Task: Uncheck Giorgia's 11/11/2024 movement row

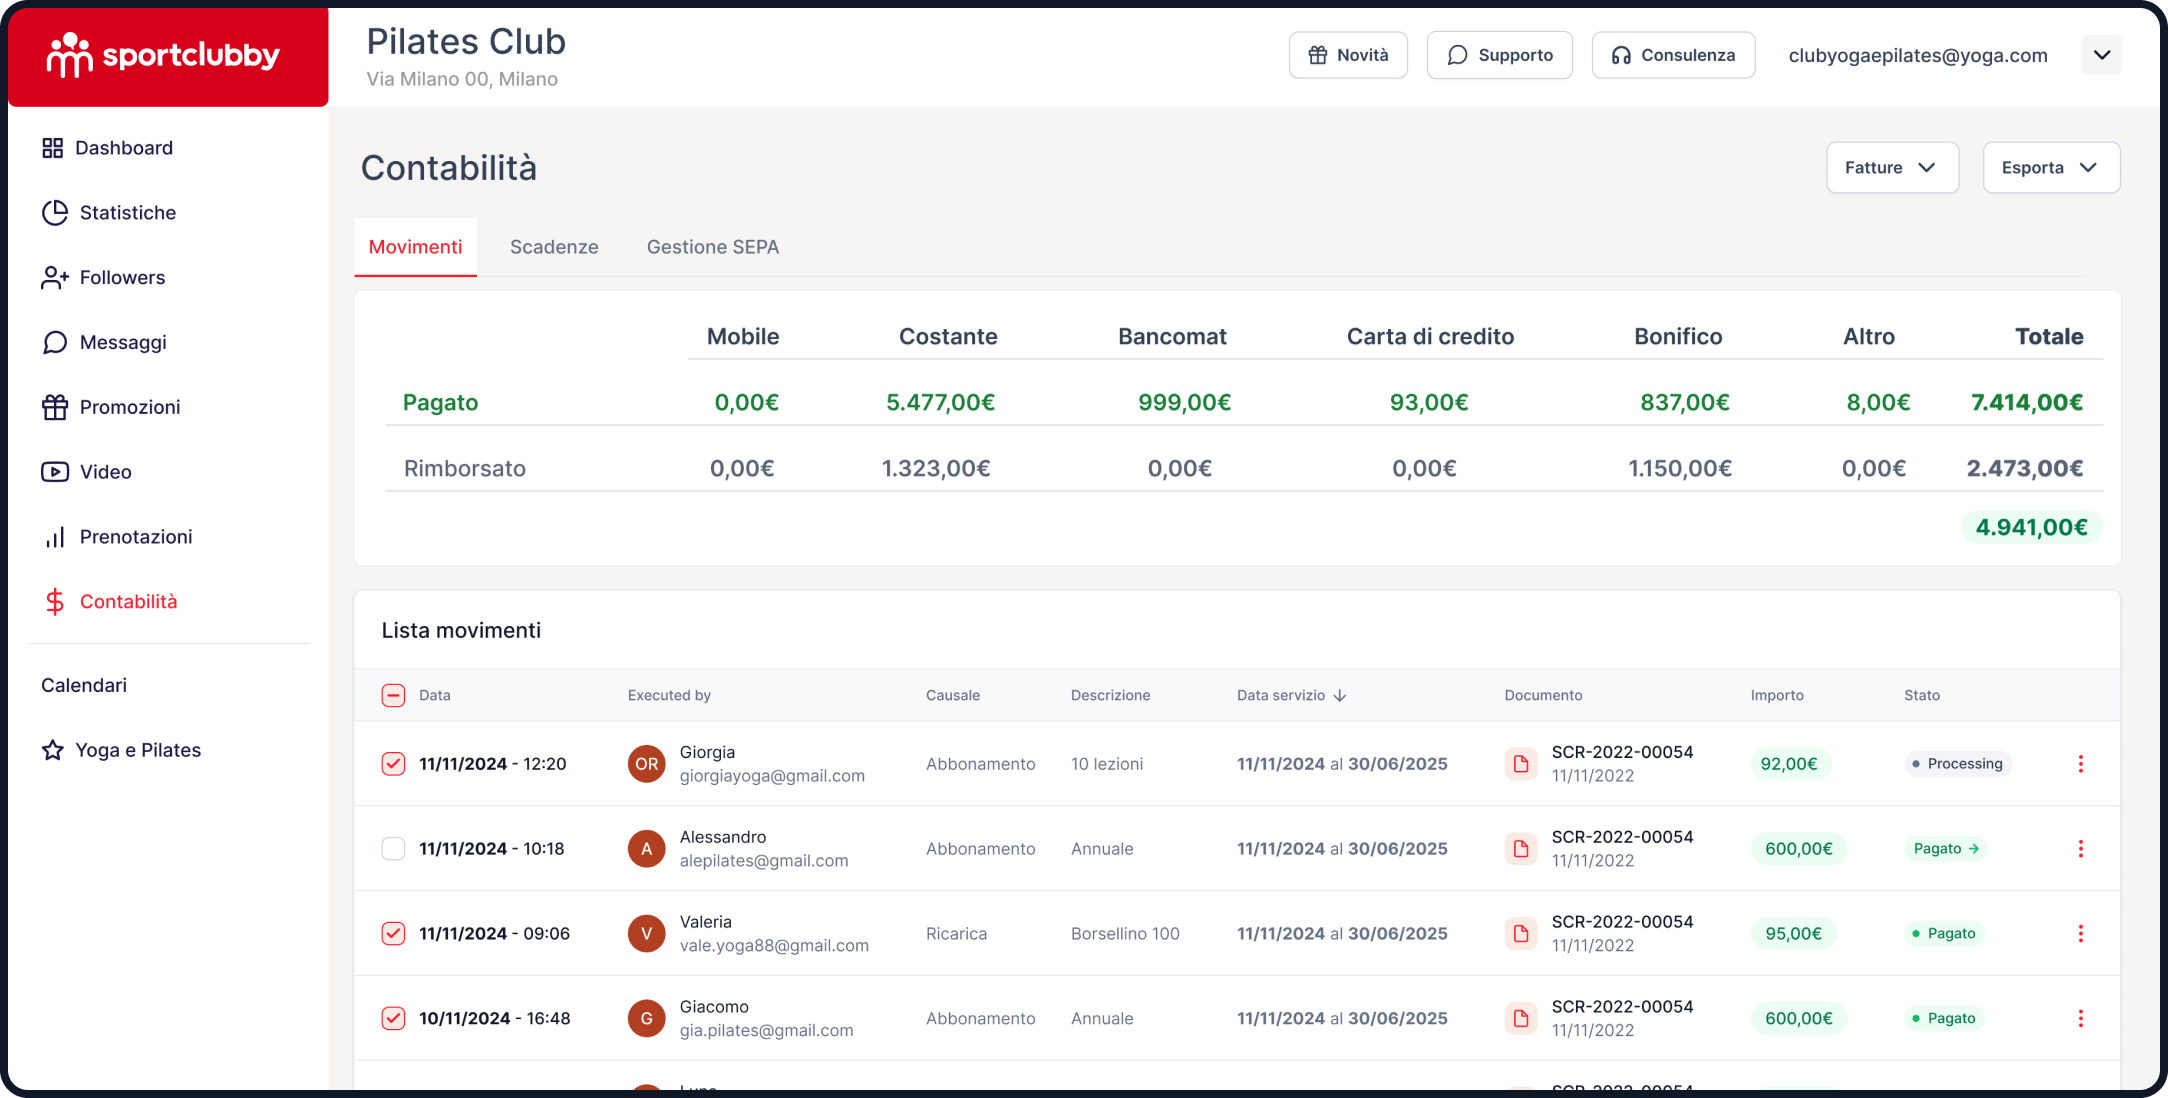Action: [x=393, y=763]
